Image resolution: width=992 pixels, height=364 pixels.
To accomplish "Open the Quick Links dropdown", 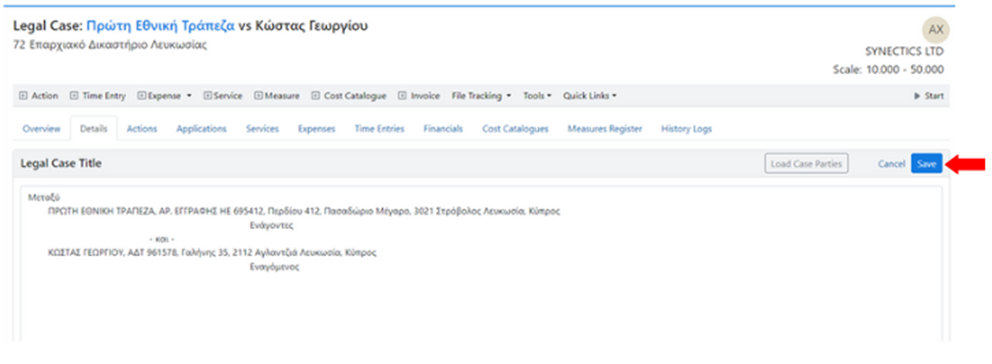I will [x=590, y=96].
